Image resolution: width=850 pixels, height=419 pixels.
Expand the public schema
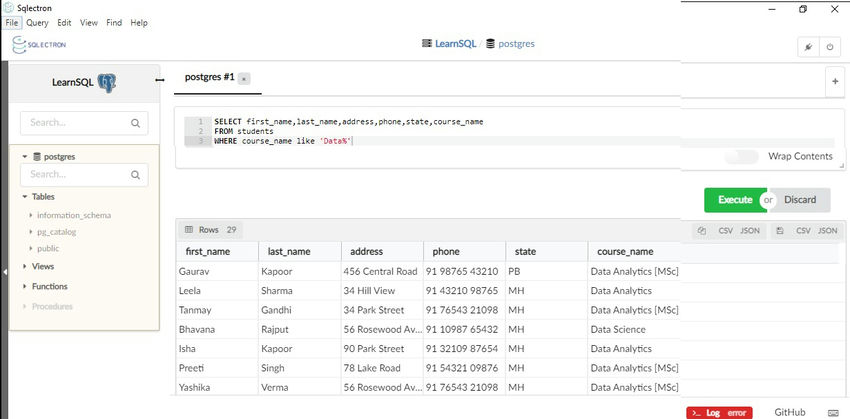tap(31, 248)
